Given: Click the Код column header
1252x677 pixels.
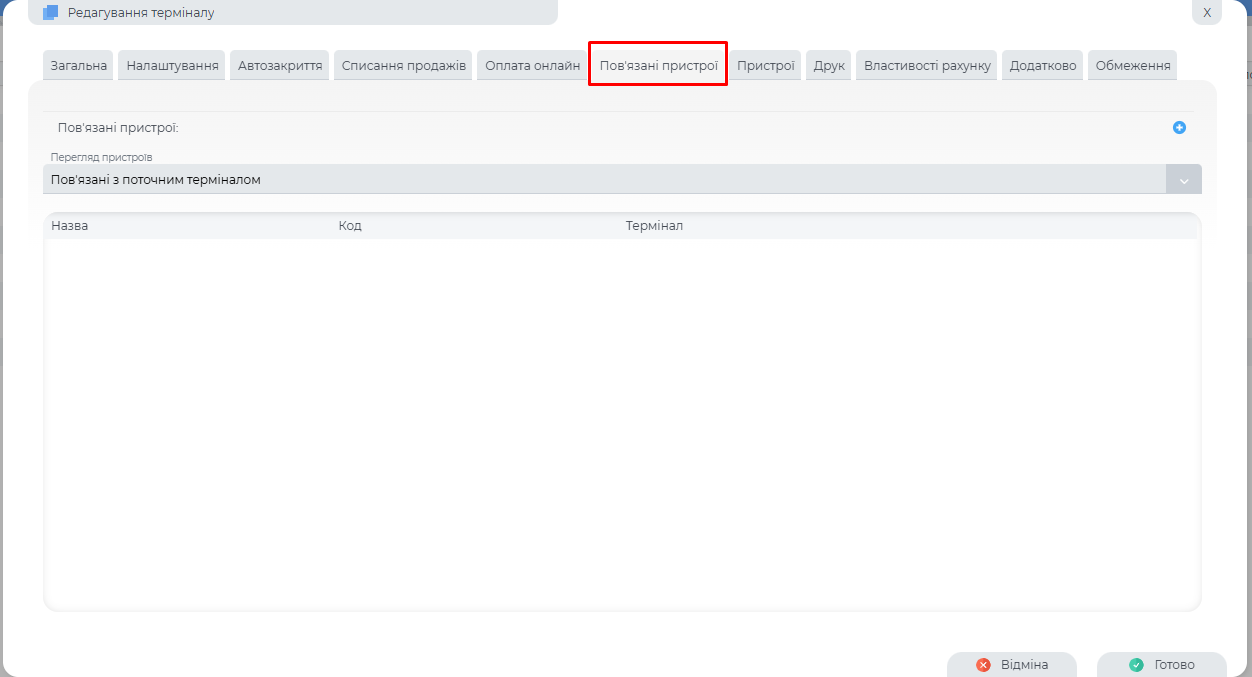Looking at the screenshot, I should point(350,226).
